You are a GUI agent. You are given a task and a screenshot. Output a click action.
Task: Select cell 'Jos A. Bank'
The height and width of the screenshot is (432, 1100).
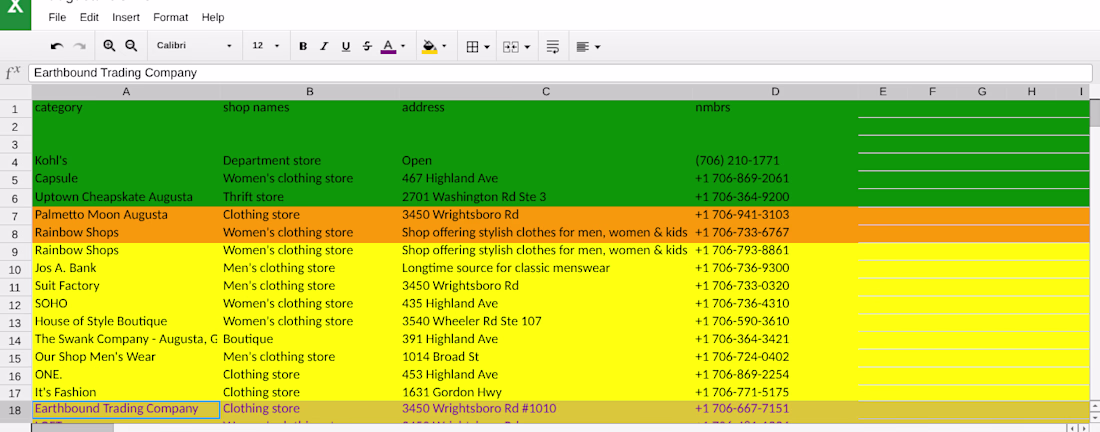[126, 268]
